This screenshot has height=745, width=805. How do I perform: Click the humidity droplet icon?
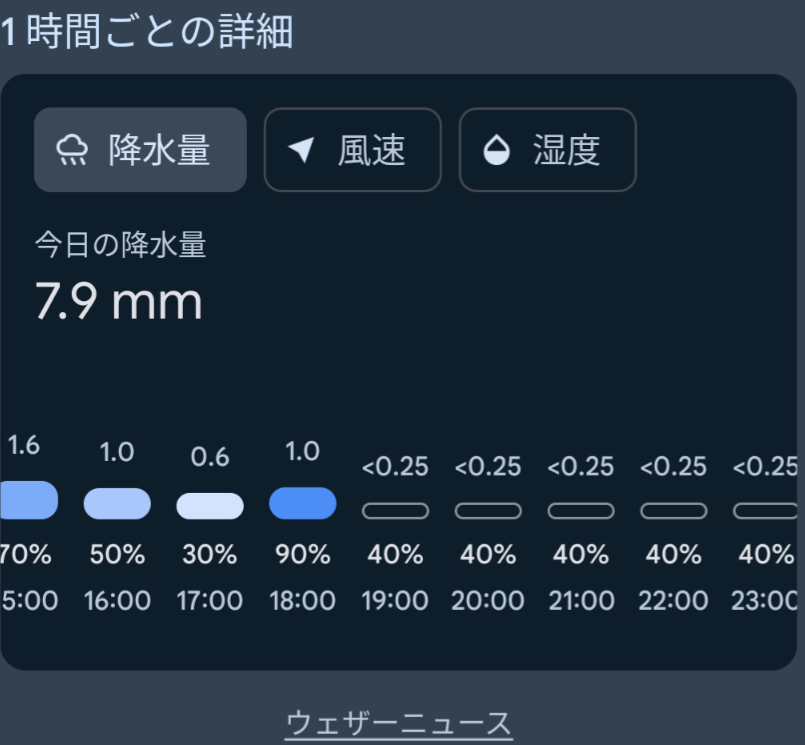496,150
